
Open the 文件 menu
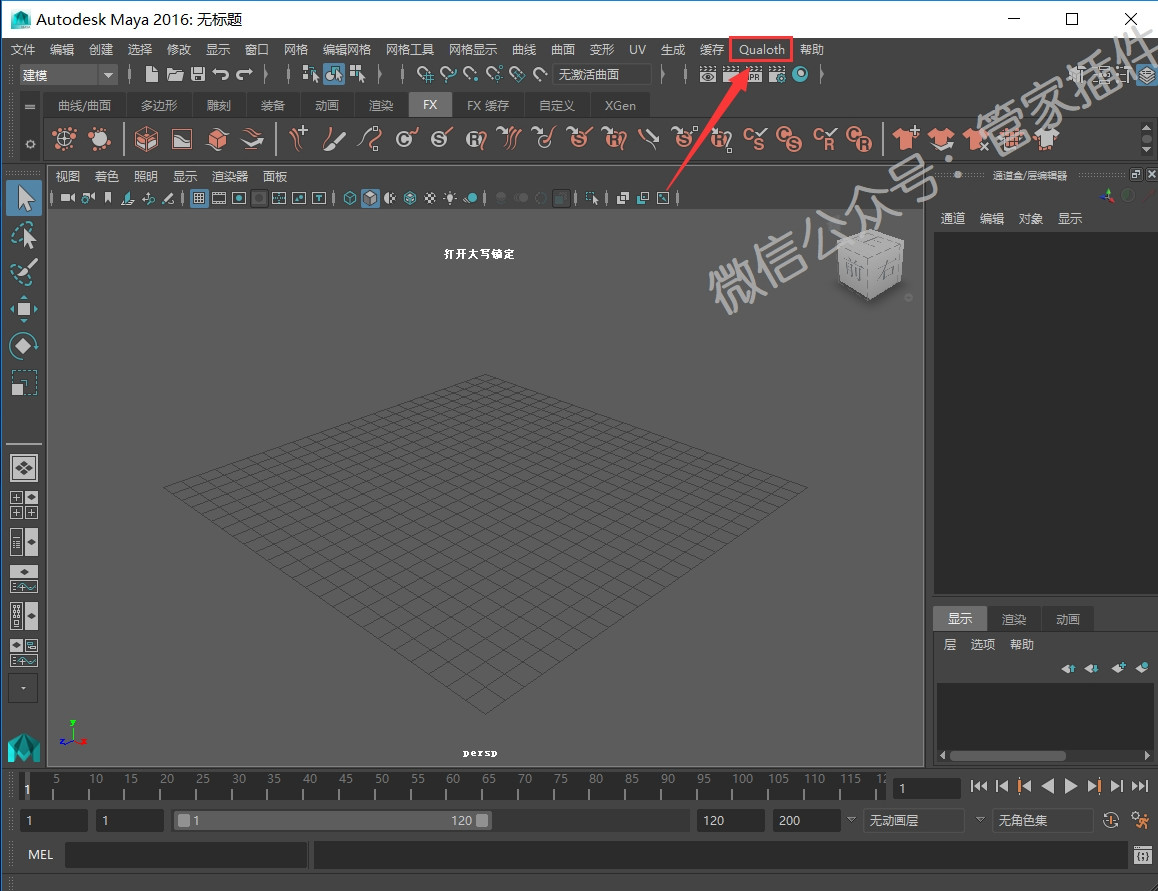[x=23, y=50]
